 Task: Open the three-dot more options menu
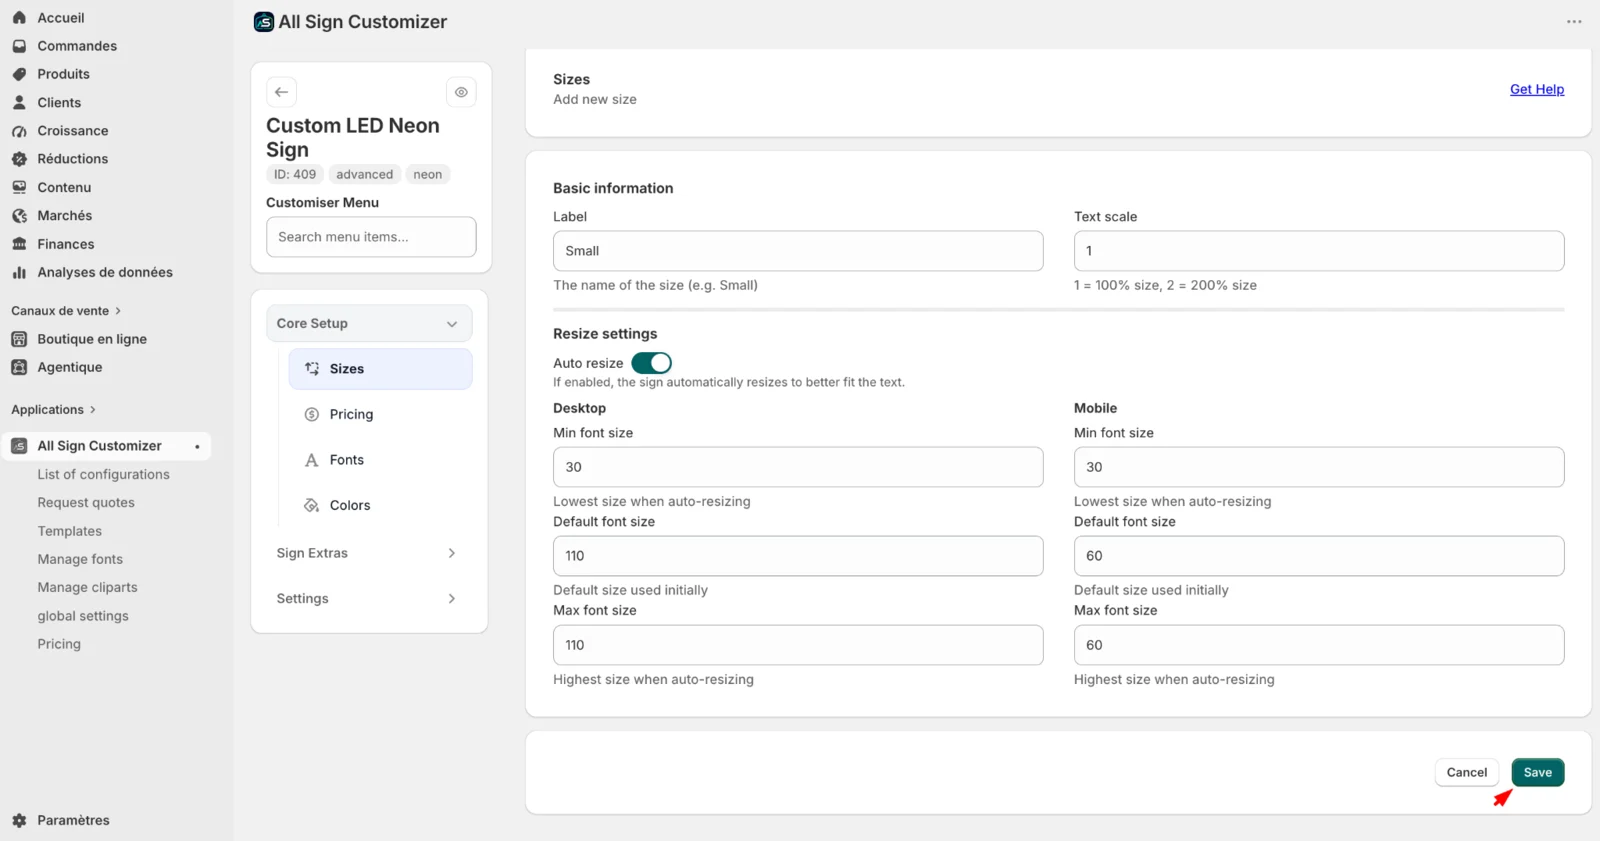[1574, 22]
